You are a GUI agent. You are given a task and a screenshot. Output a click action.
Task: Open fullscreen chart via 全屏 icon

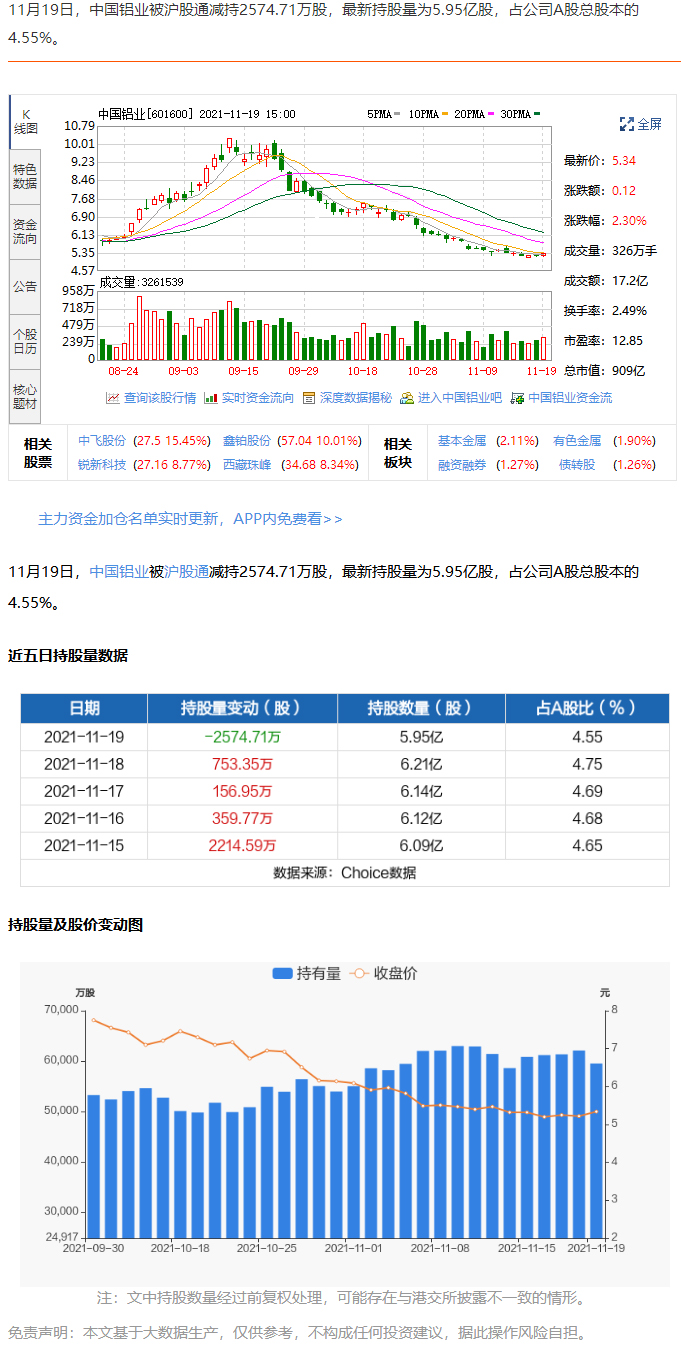pyautogui.click(x=640, y=124)
